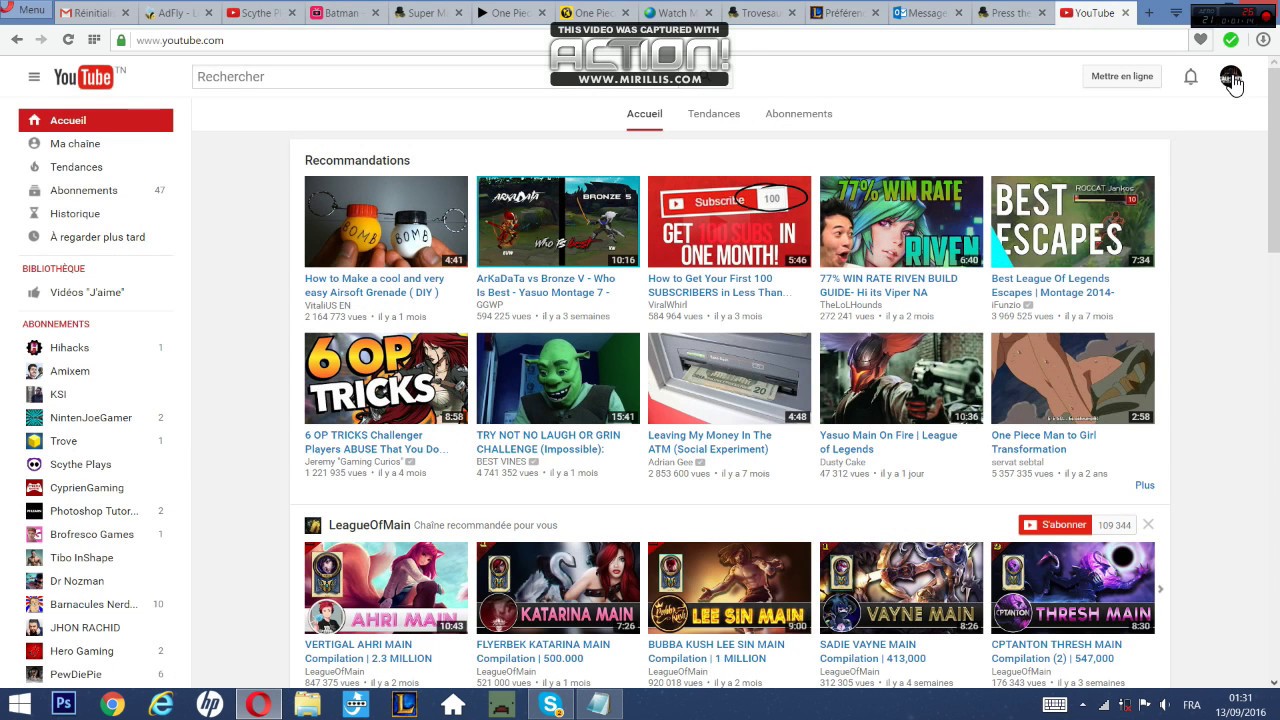
Task: Open Photoshop from the taskbar
Action: tap(64, 704)
